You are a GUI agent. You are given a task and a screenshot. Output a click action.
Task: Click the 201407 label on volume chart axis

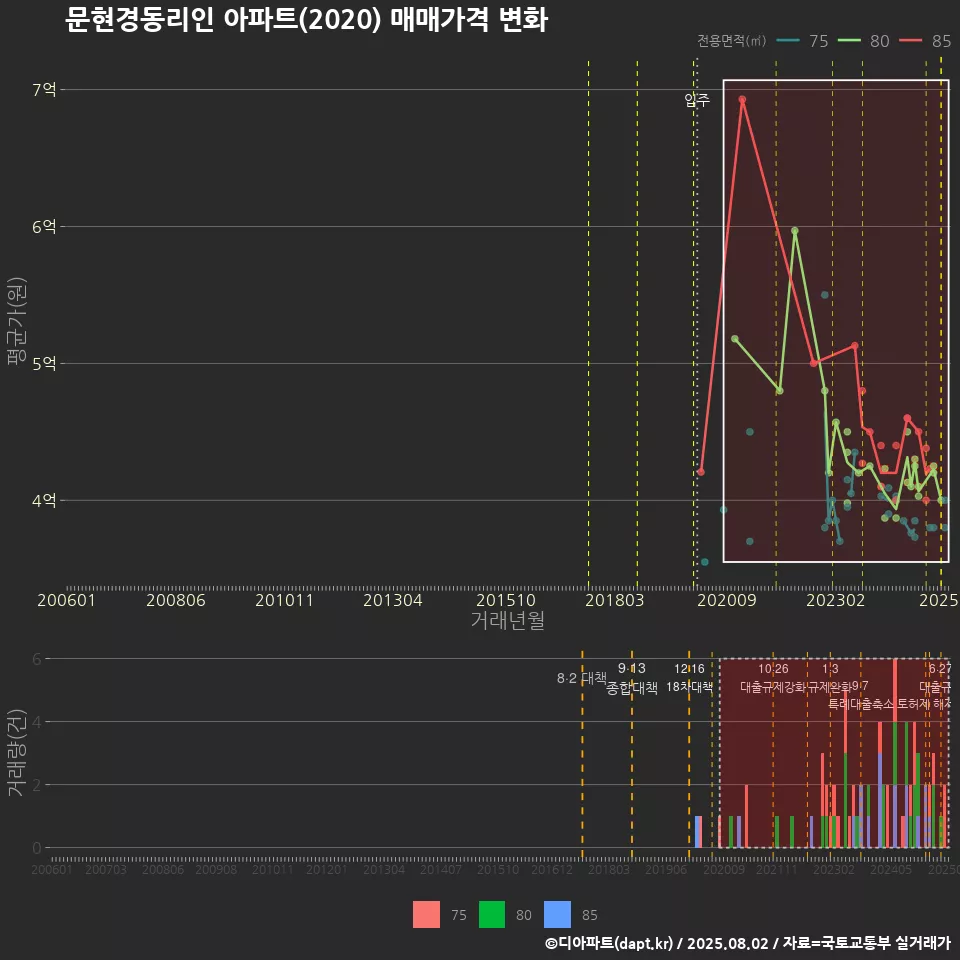[x=441, y=869]
